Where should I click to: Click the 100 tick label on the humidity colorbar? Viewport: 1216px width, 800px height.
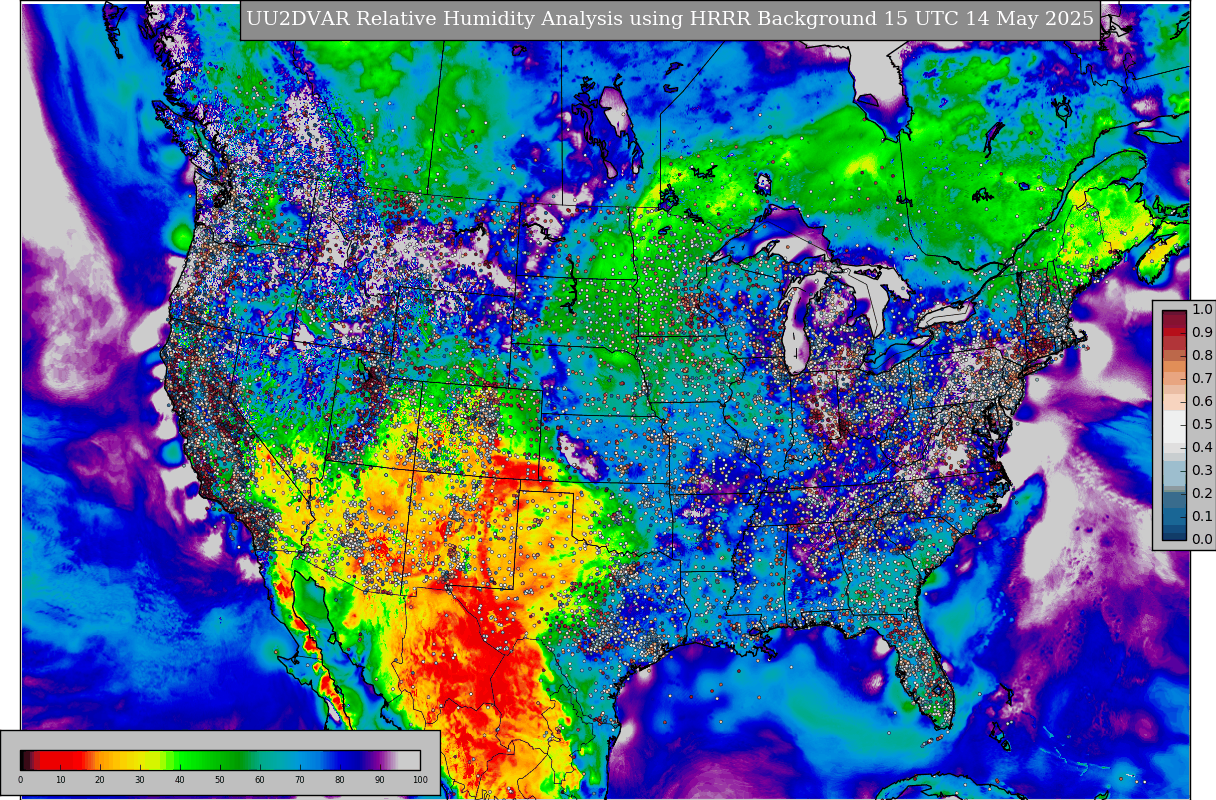tap(420, 779)
